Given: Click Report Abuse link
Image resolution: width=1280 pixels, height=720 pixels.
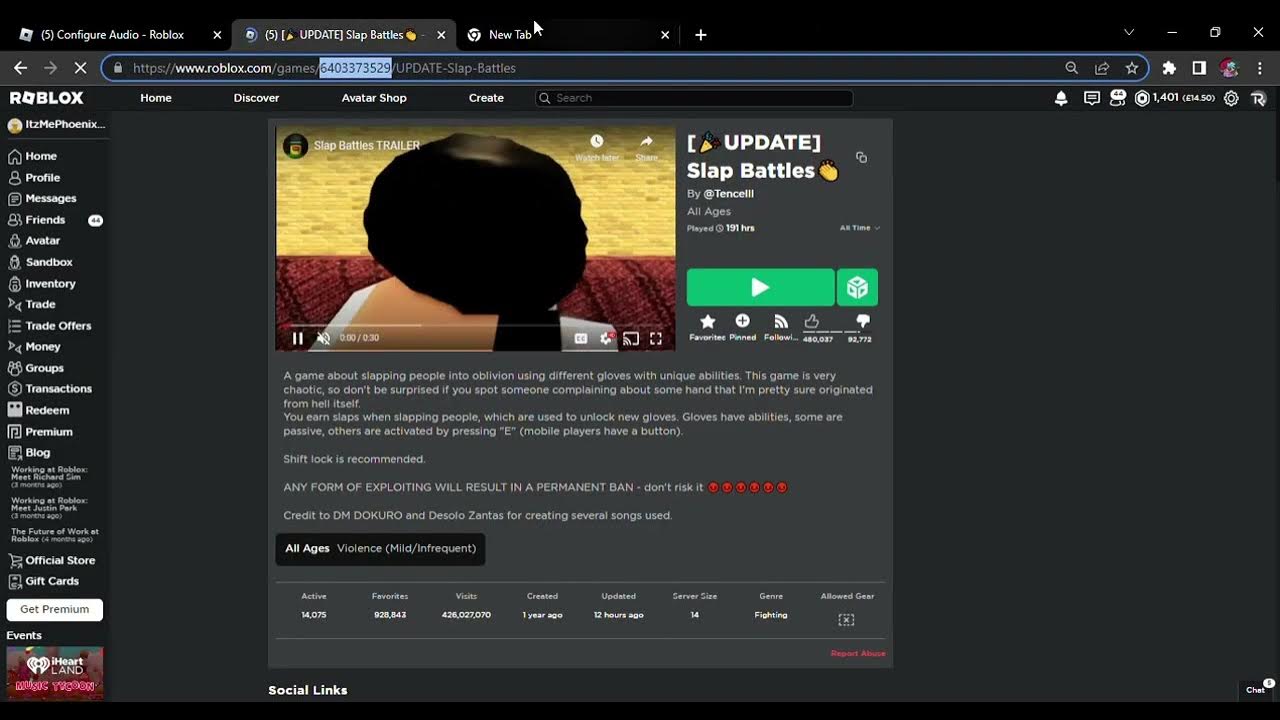Looking at the screenshot, I should pos(858,654).
